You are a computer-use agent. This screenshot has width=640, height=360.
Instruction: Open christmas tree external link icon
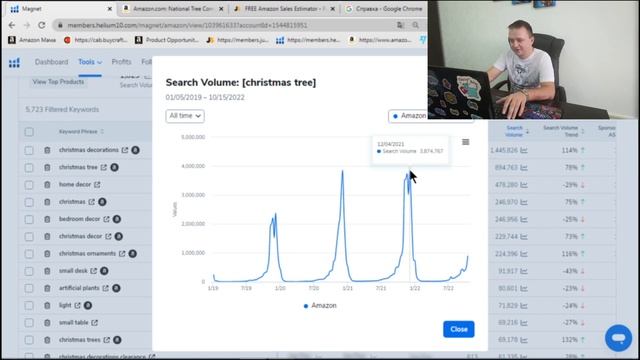pos(104,167)
